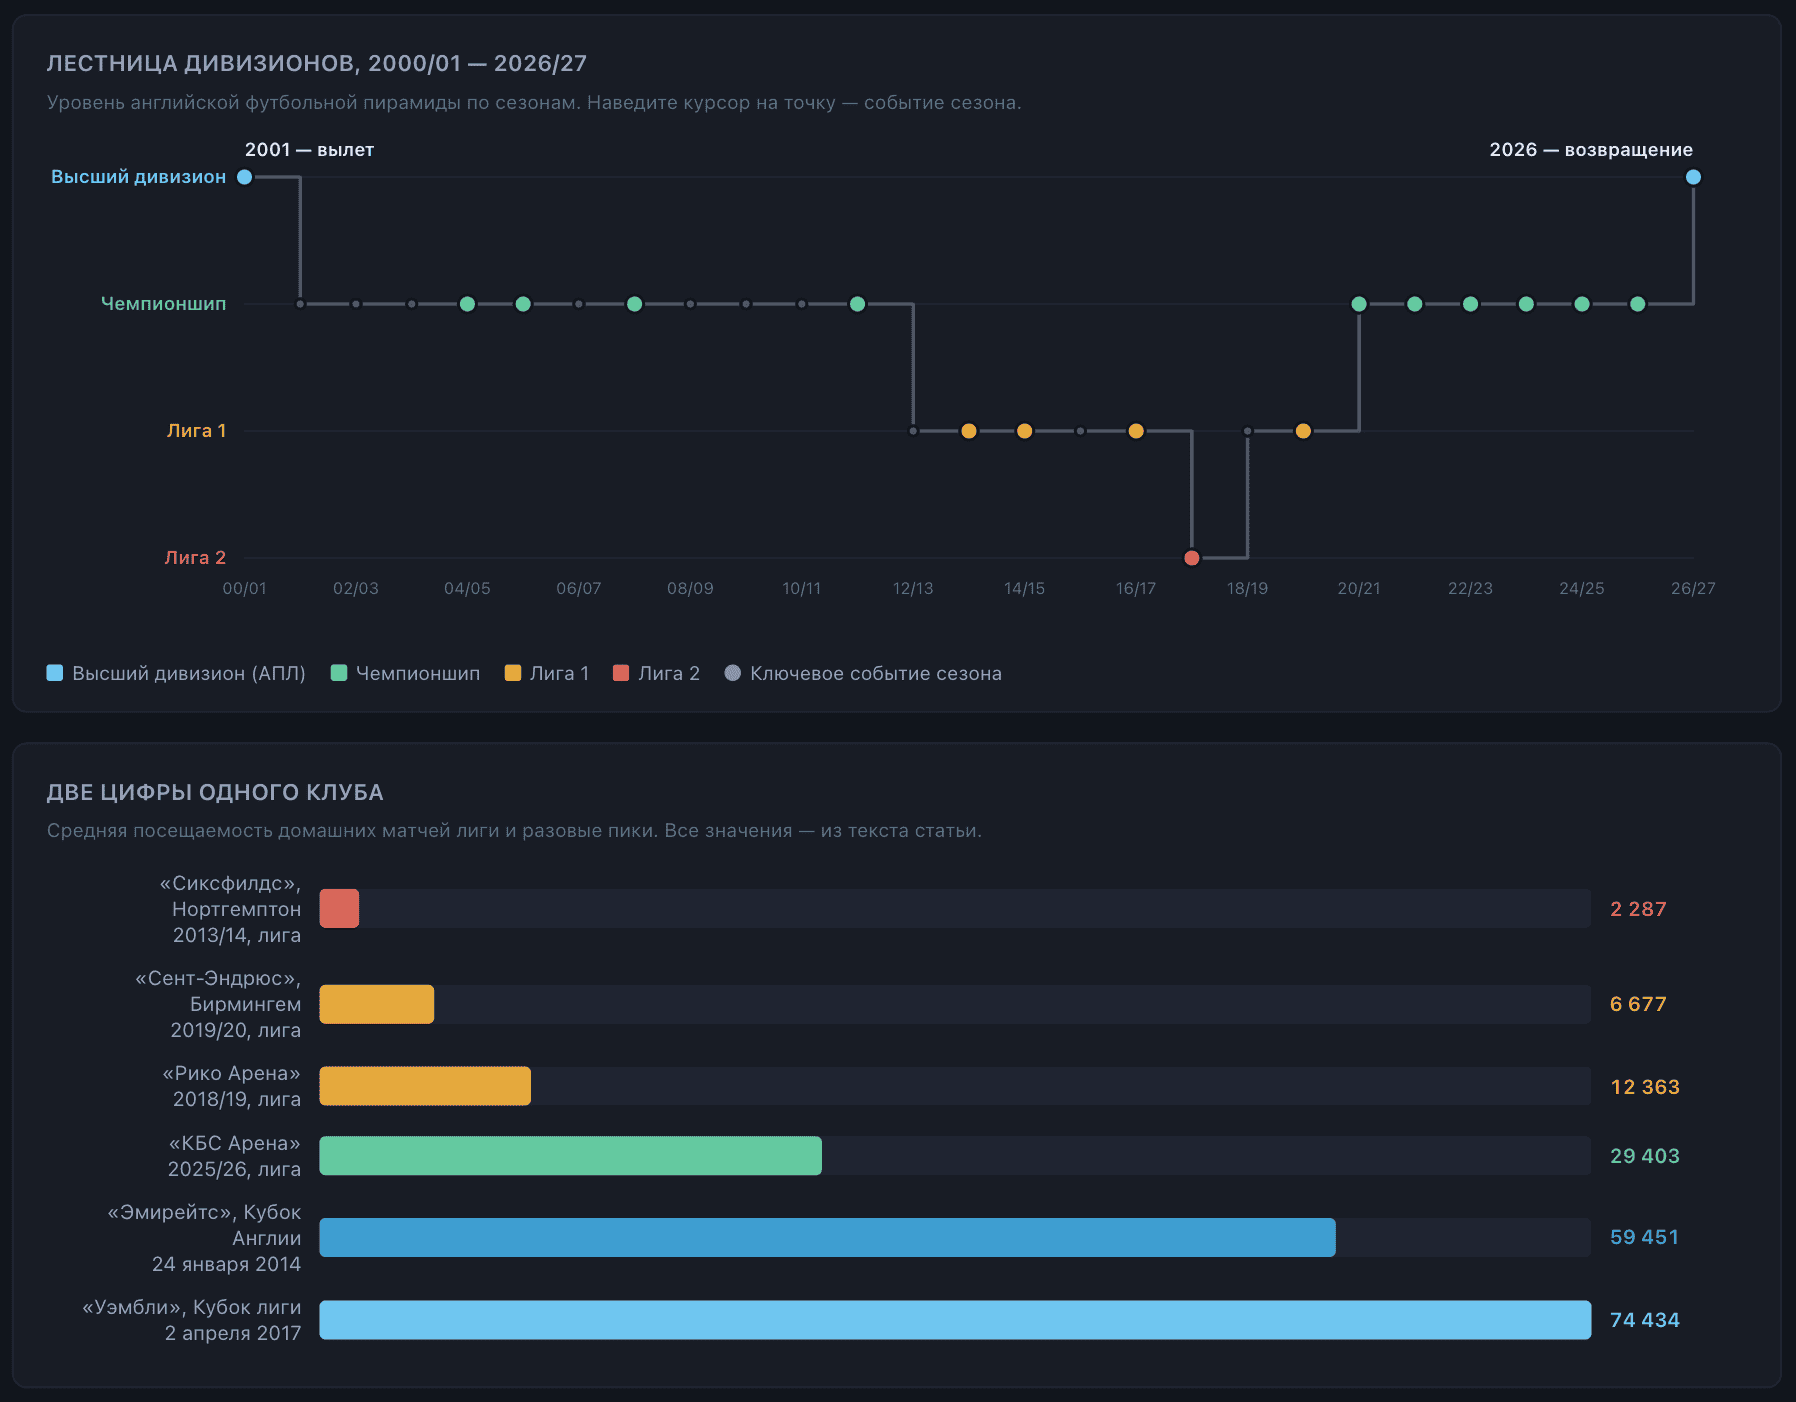Click the grey «Ключевое событие сезона» legend dot
The height and width of the screenshot is (1402, 1796).
click(x=733, y=673)
